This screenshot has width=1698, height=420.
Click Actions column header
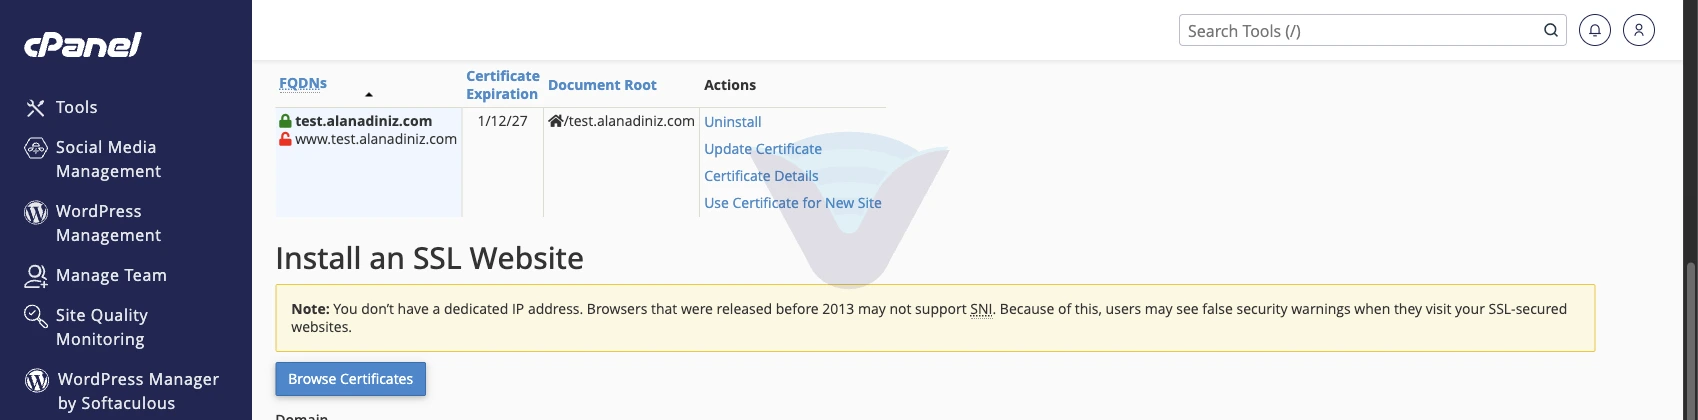tap(730, 85)
